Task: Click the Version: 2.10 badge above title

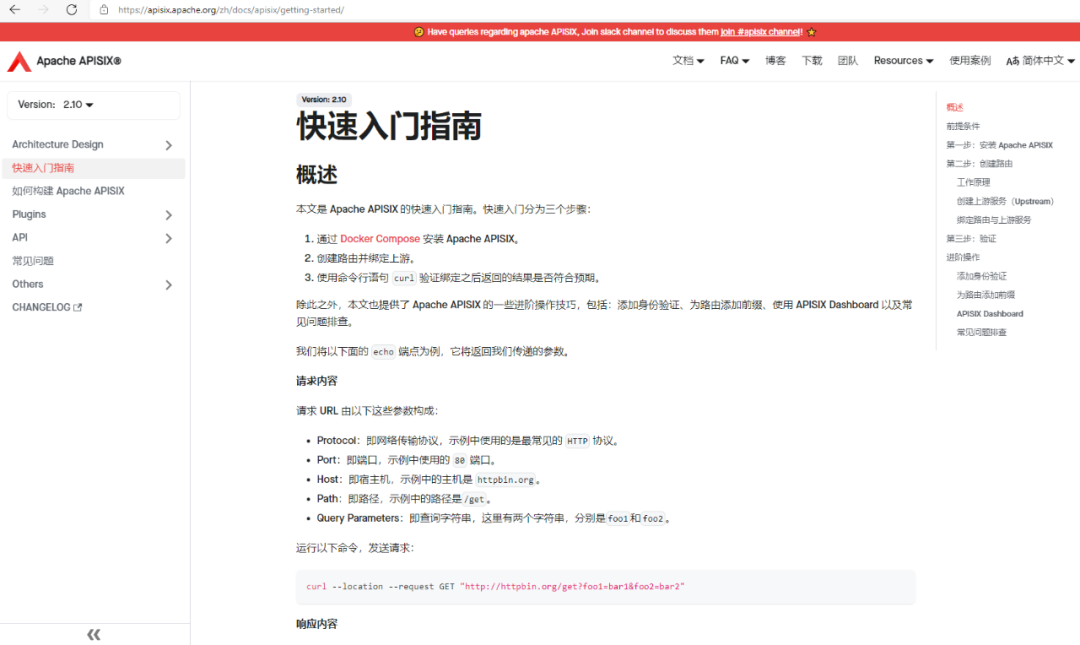Action: 324,100
